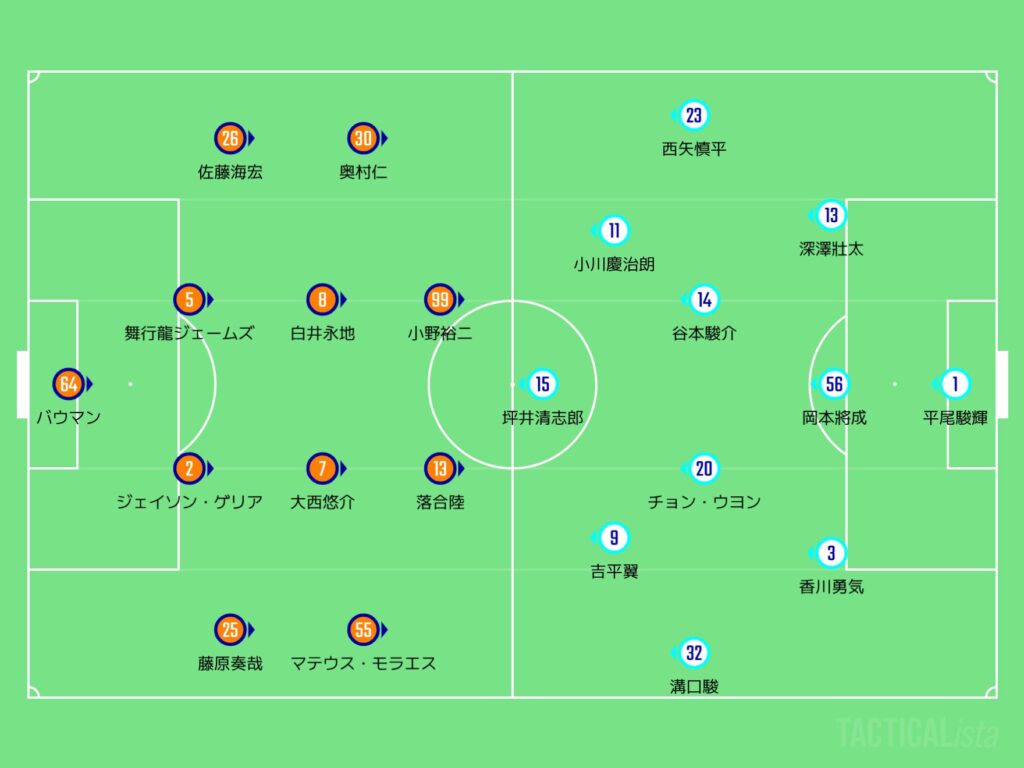Image resolution: width=1024 pixels, height=768 pixels.
Task: Click the orange number 30 player marker
Action: pos(362,138)
